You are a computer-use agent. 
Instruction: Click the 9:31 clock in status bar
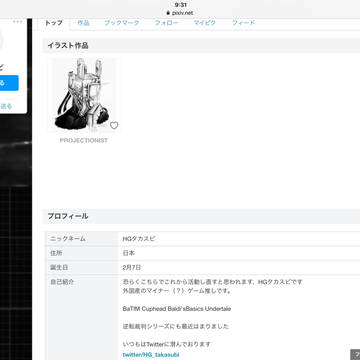click(x=180, y=5)
